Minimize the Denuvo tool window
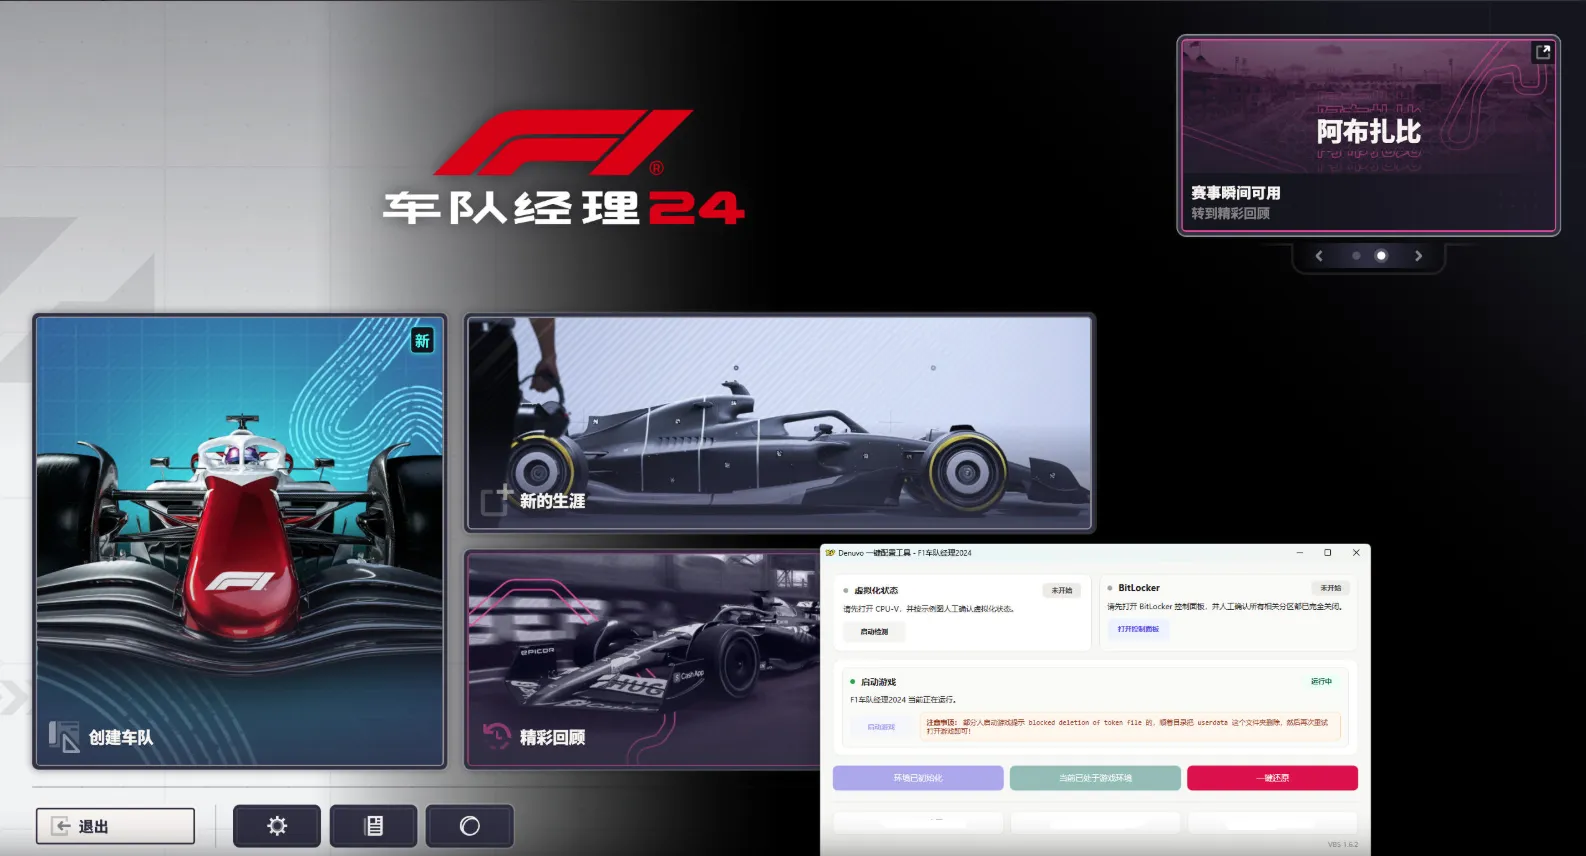 pyautogui.click(x=1299, y=553)
